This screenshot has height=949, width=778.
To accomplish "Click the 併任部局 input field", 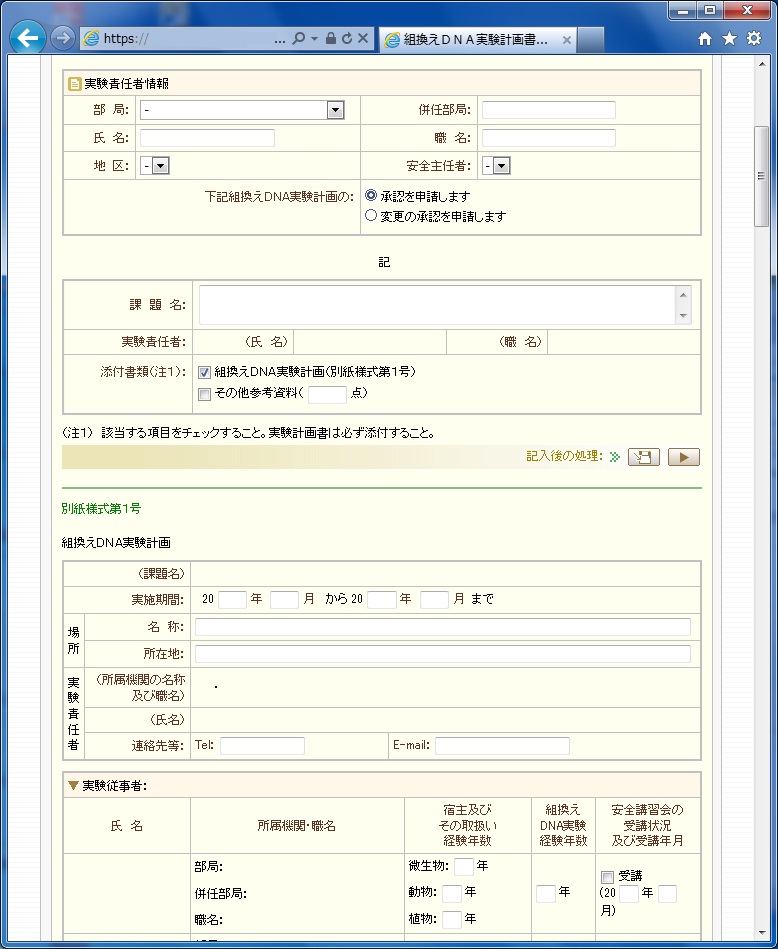I will [549, 110].
